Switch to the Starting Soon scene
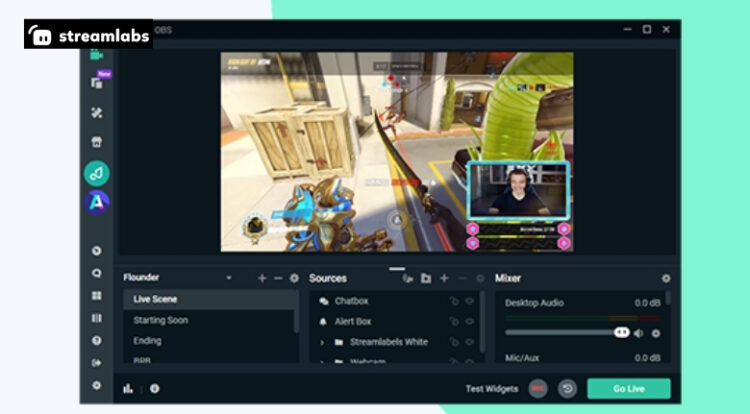This screenshot has height=414, width=750. (209, 320)
